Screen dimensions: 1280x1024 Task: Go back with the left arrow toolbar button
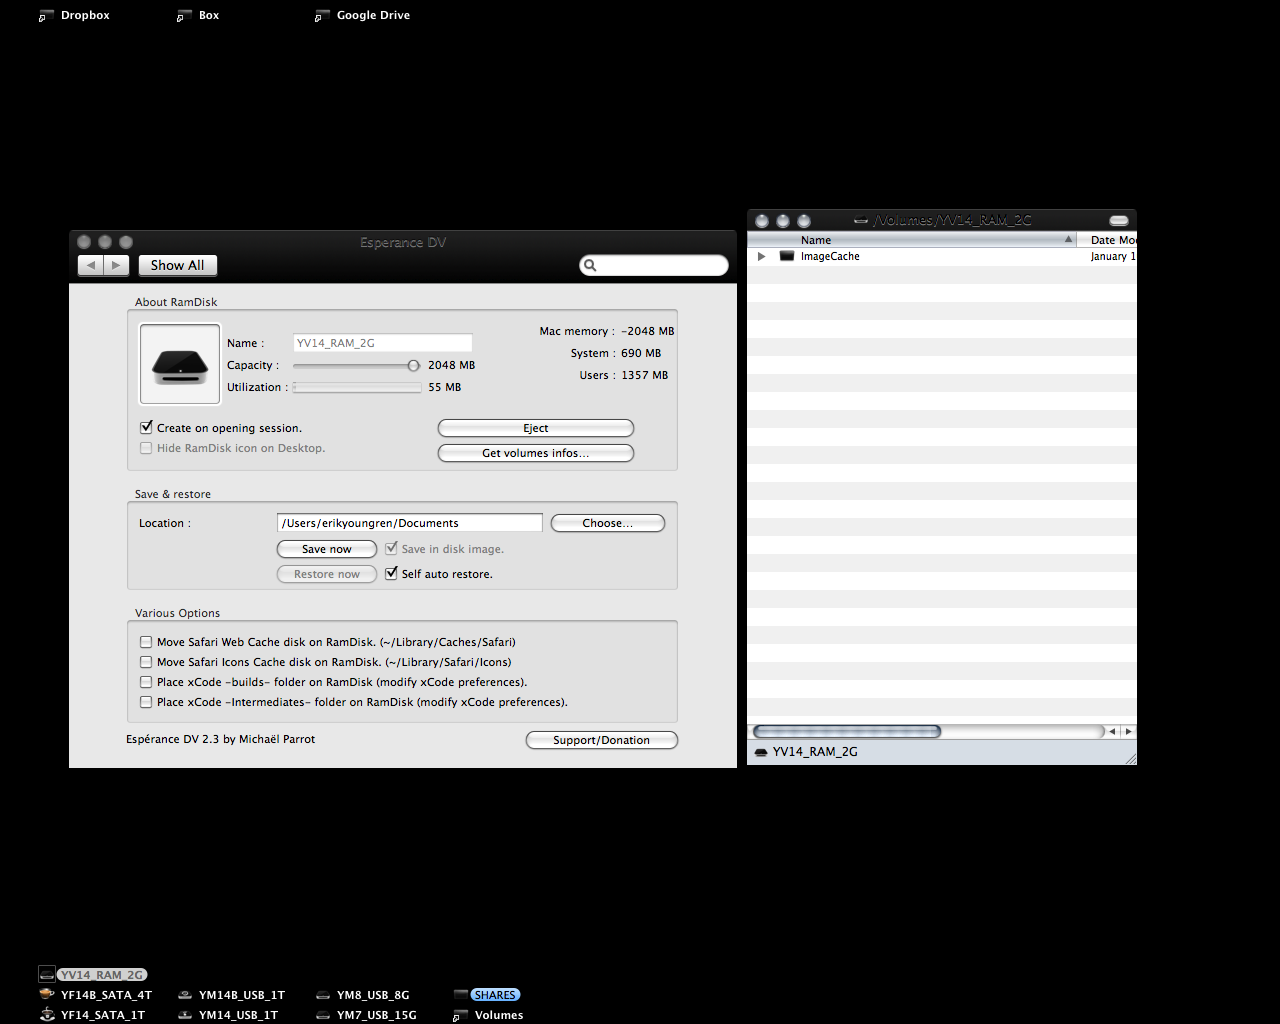pos(91,265)
